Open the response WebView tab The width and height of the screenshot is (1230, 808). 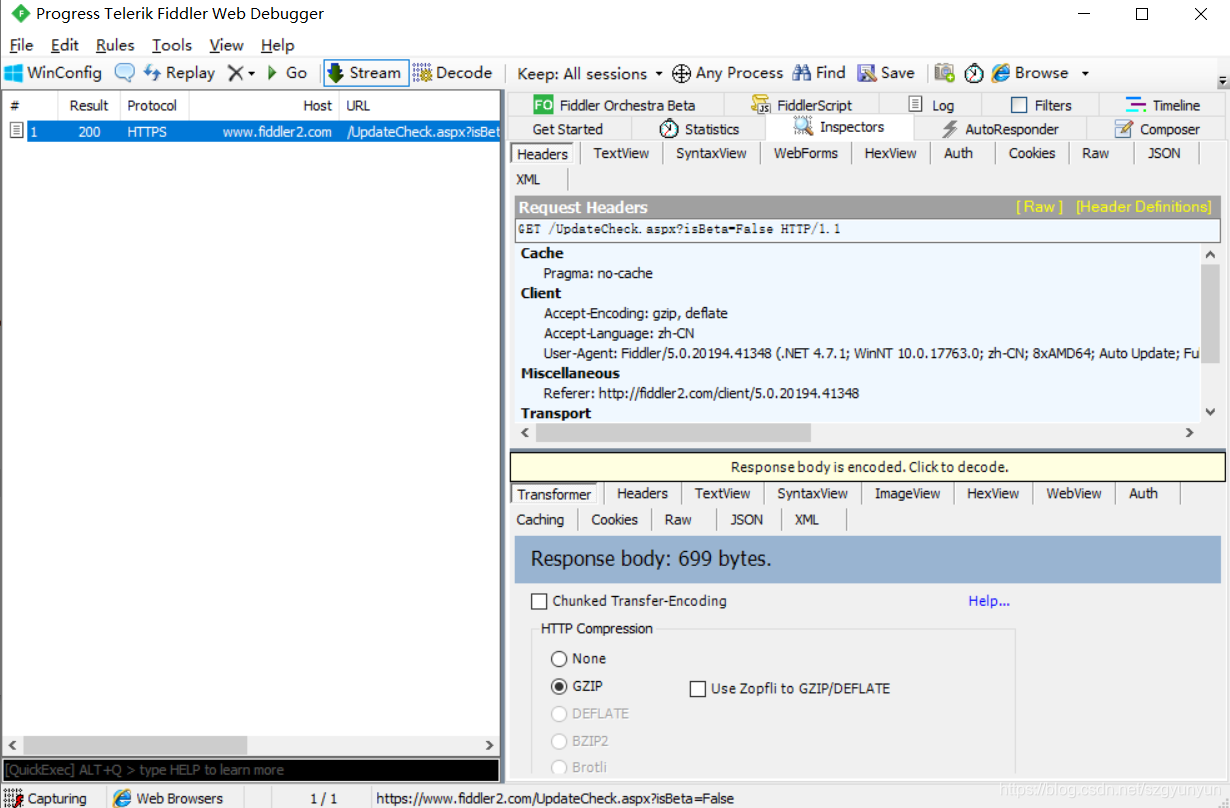point(1074,493)
